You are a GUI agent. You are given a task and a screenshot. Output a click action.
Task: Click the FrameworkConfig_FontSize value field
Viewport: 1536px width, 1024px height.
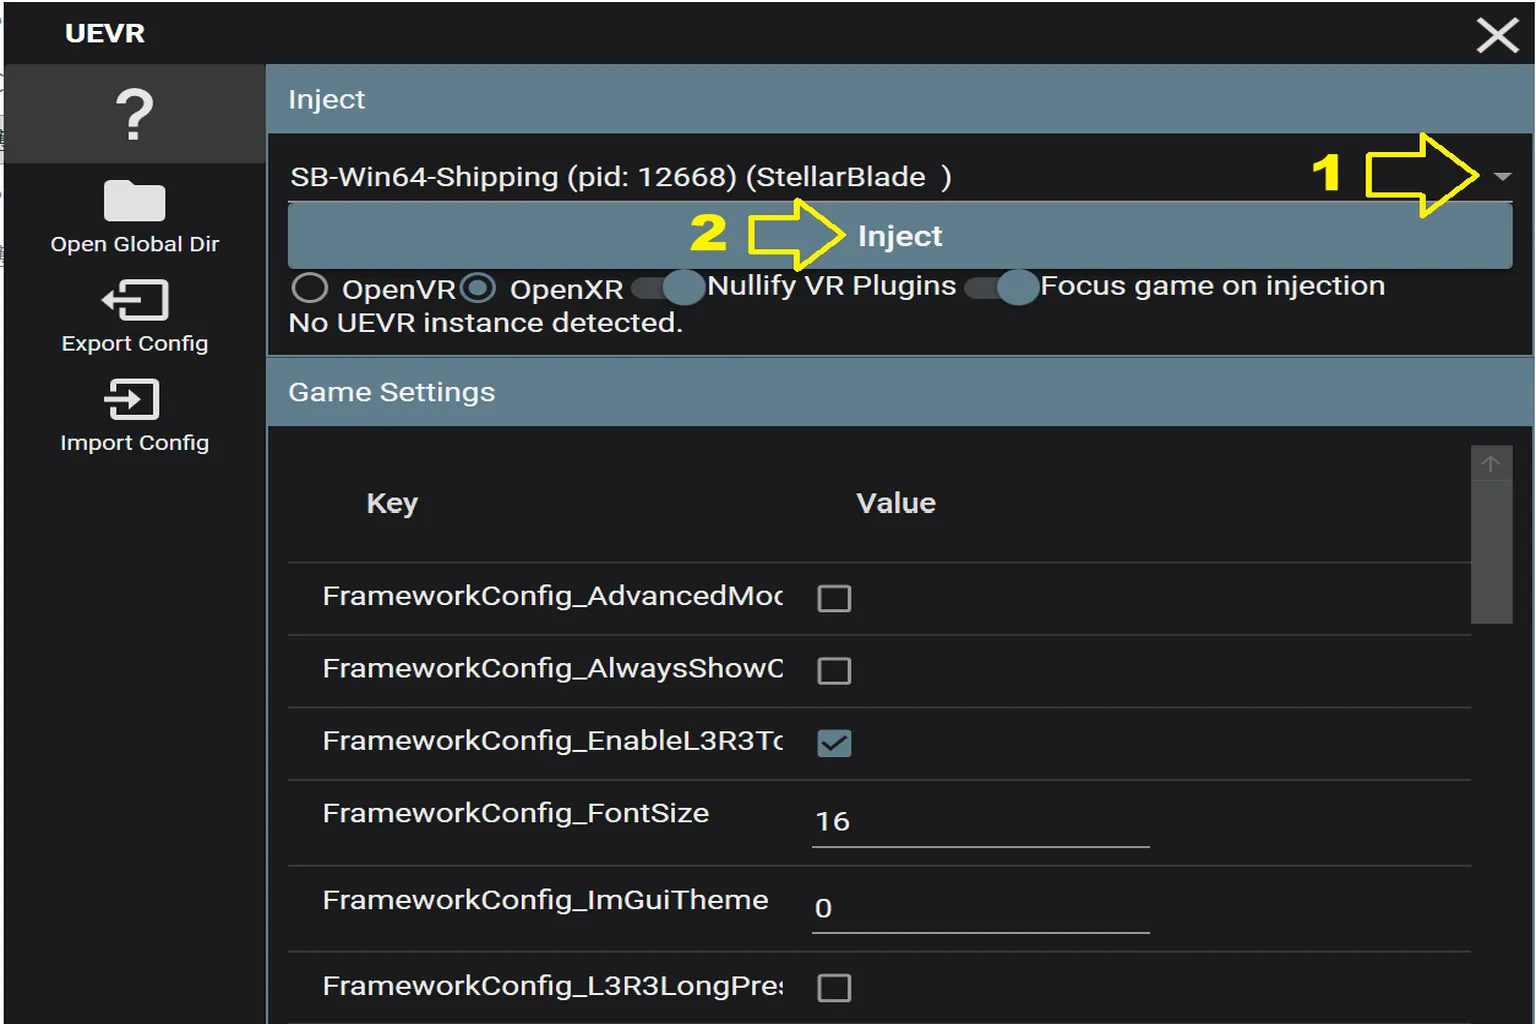pyautogui.click(x=981, y=822)
